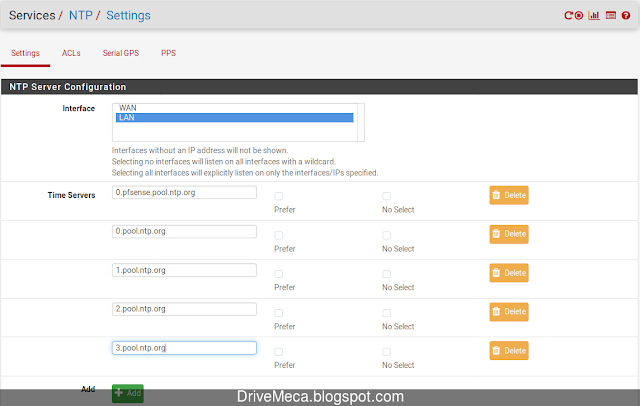The image size is (640, 406).
Task: Click the Interface list scrollbar
Action: tap(361, 122)
